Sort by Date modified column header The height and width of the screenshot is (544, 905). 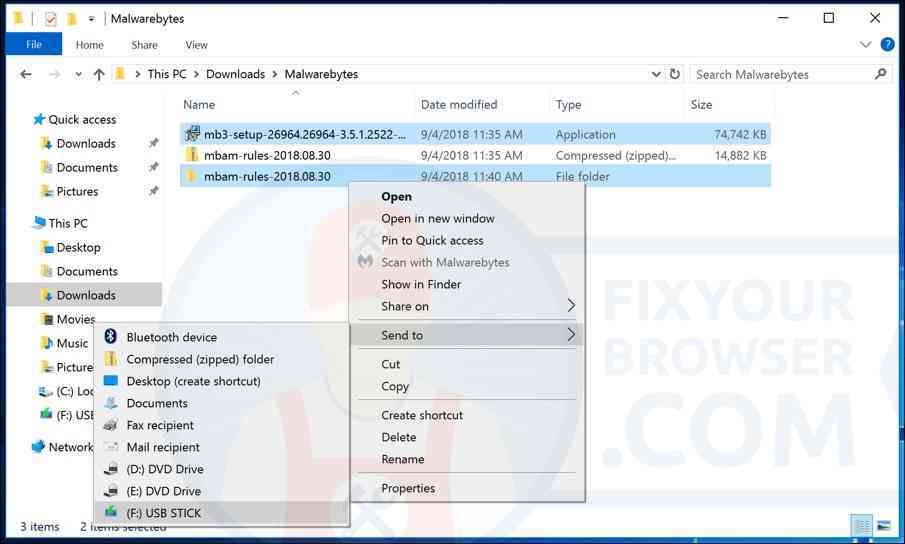[x=459, y=104]
